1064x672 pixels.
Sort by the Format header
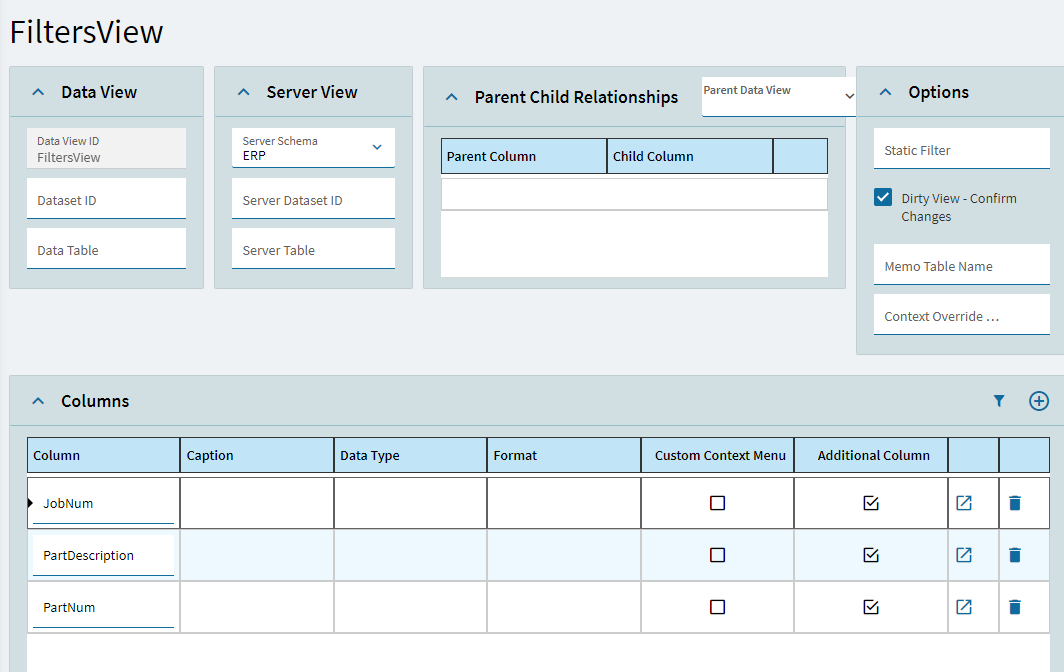[564, 455]
